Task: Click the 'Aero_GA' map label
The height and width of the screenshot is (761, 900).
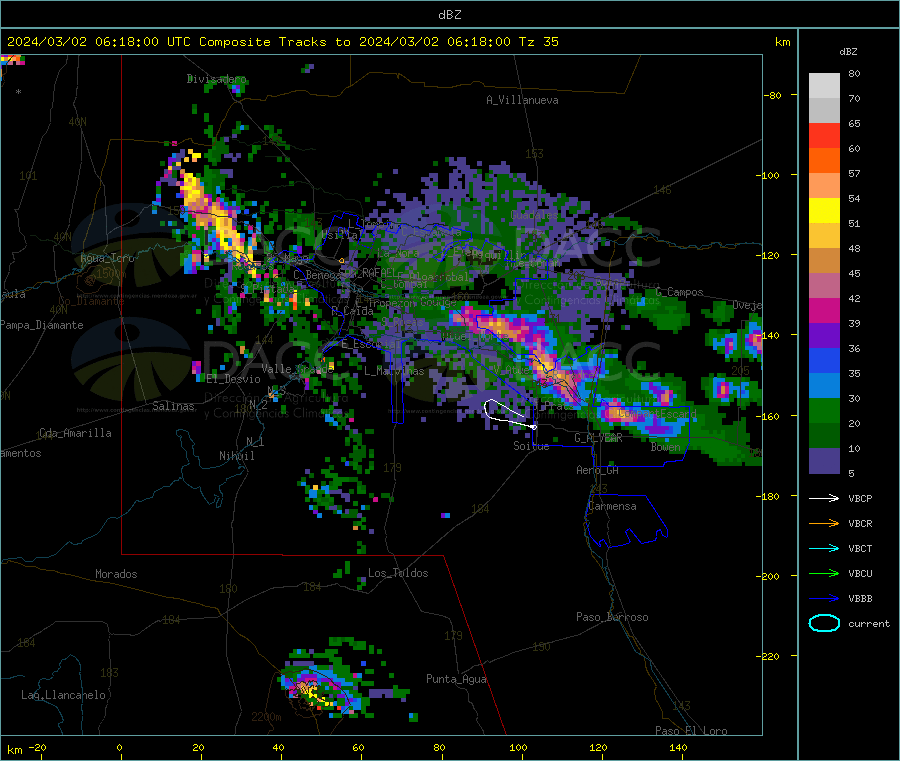Action: 598,470
